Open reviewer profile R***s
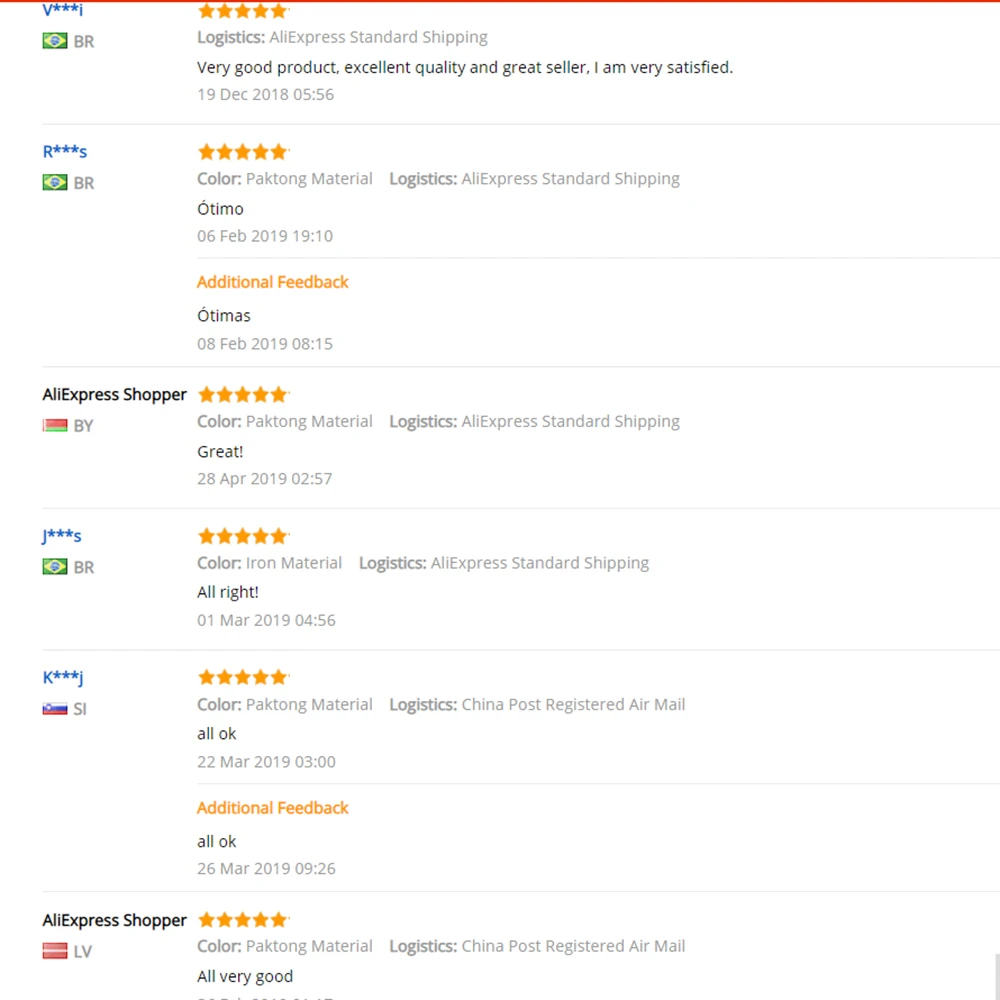The width and height of the screenshot is (1000, 1000). point(65,152)
